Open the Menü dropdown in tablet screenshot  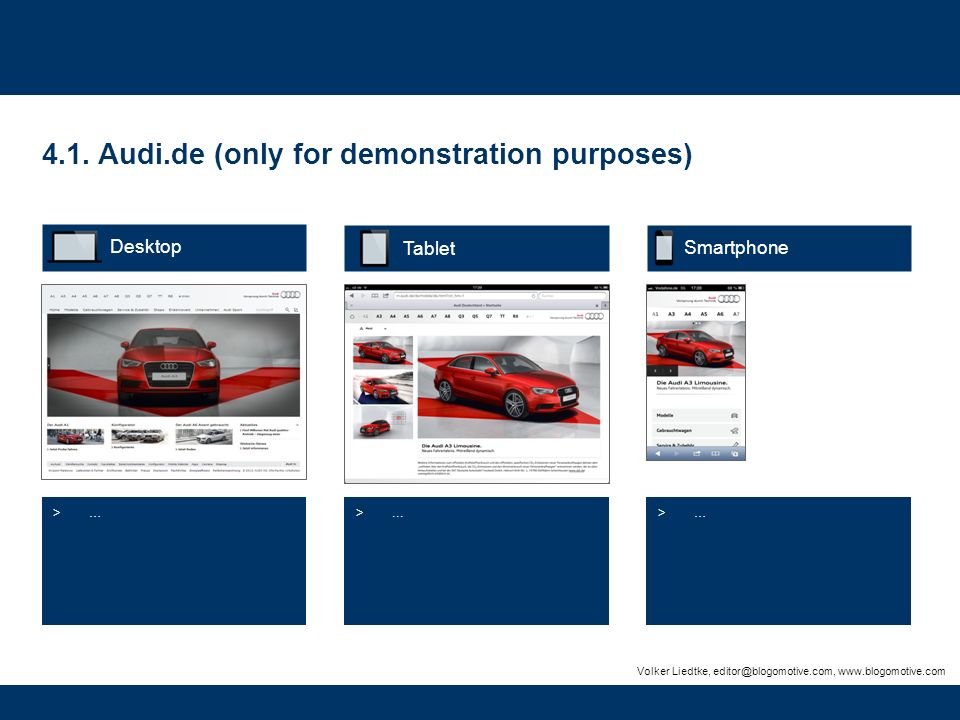click(372, 329)
